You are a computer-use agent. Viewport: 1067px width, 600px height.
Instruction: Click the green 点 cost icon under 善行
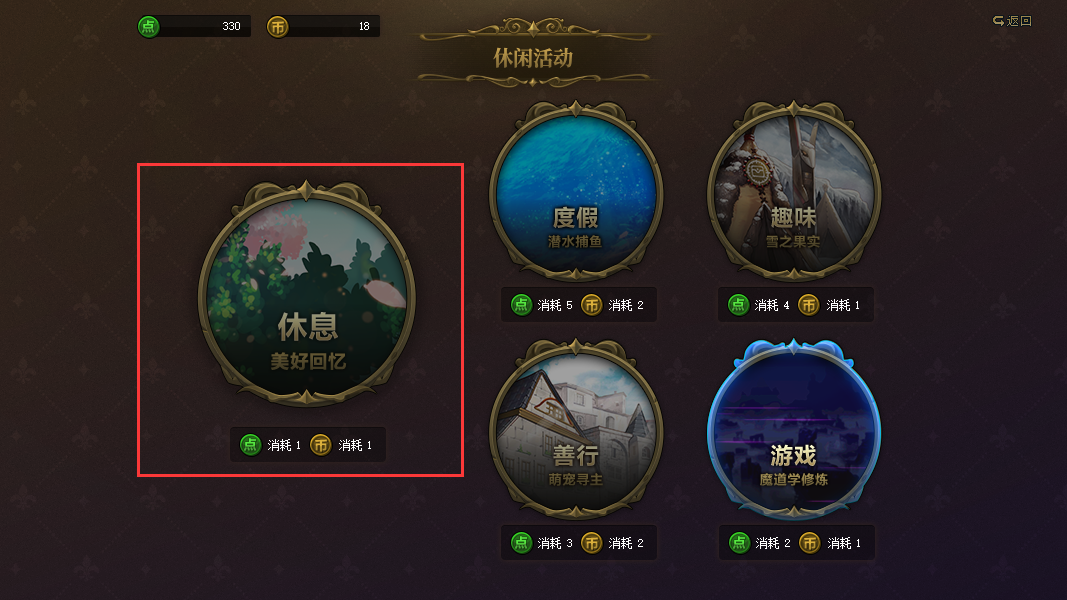point(521,543)
